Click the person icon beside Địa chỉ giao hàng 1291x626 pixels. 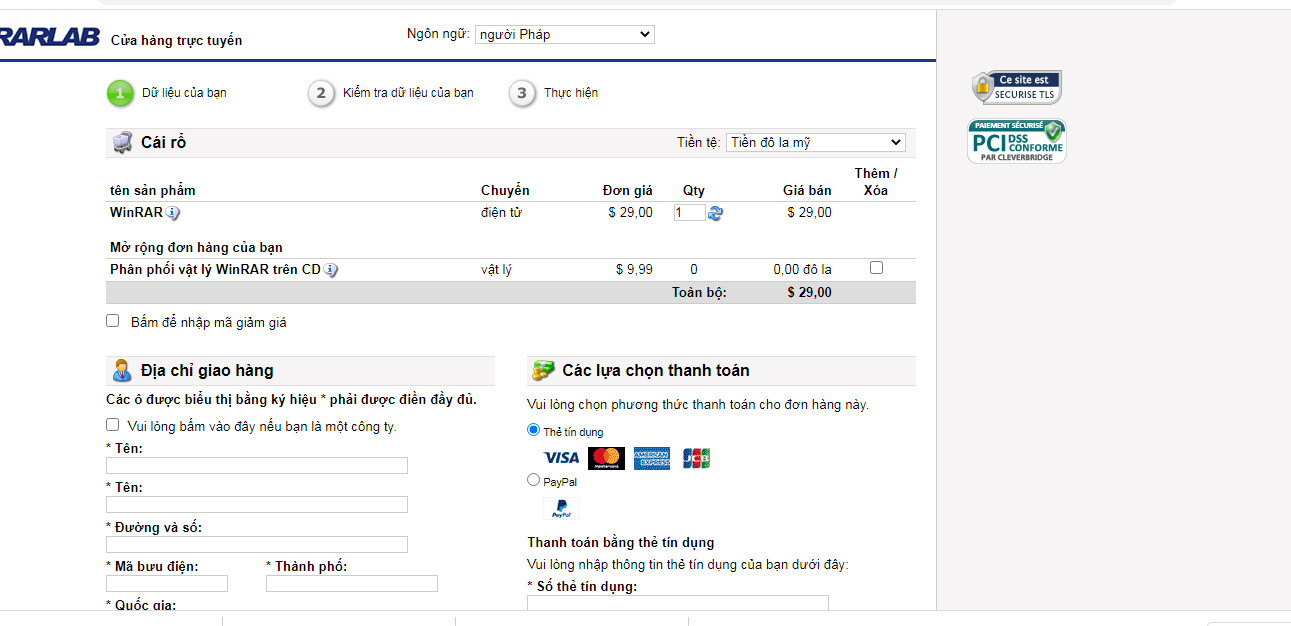pyautogui.click(x=122, y=370)
